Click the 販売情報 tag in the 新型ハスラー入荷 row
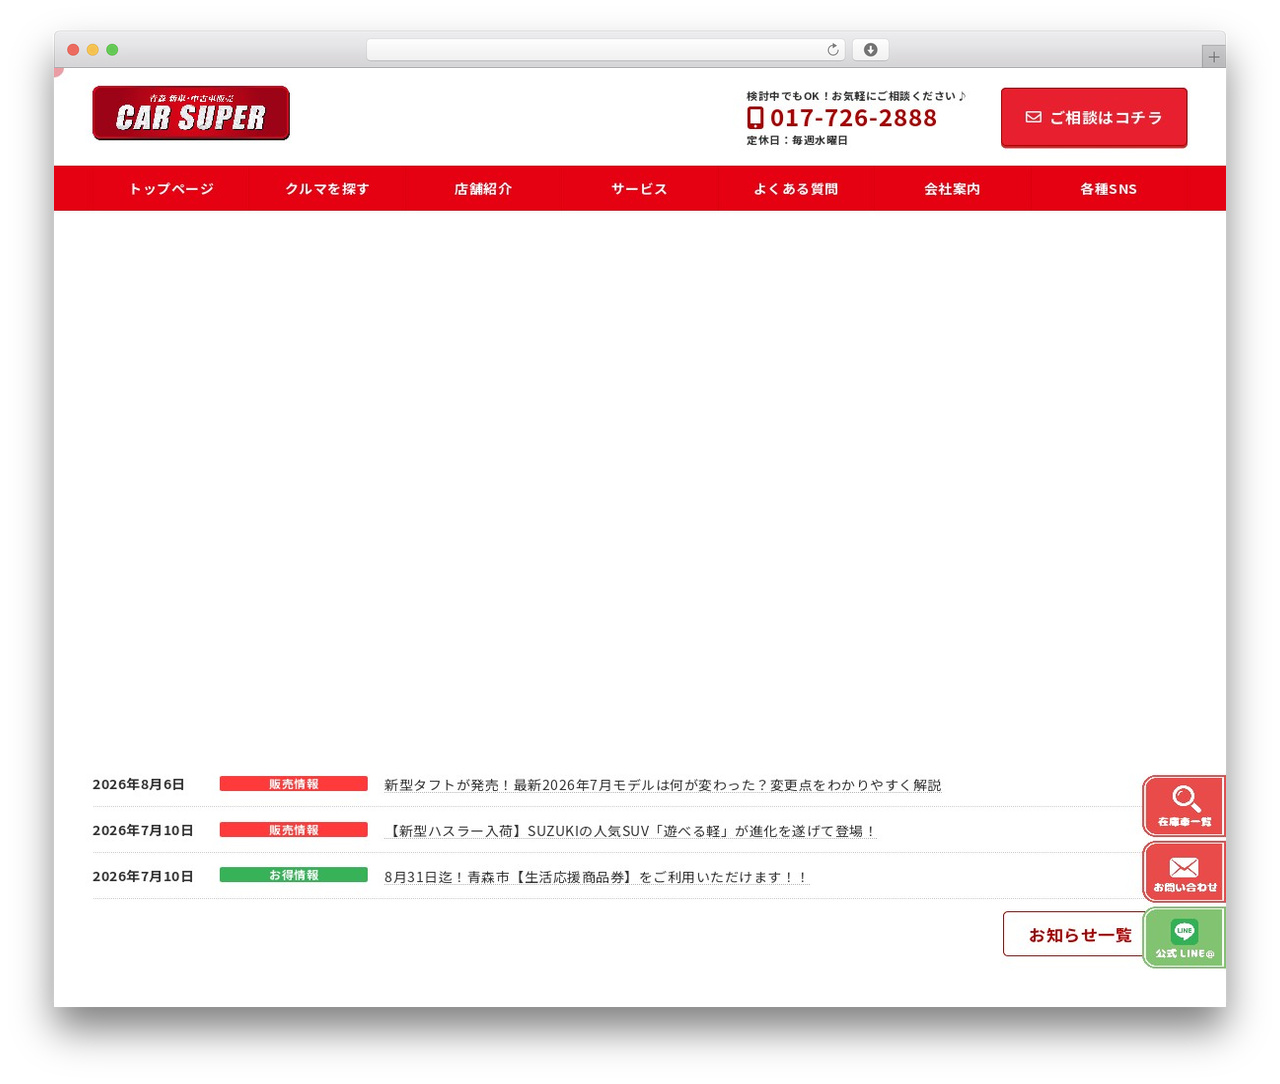Image resolution: width=1280 pixels, height=1084 pixels. 294,830
